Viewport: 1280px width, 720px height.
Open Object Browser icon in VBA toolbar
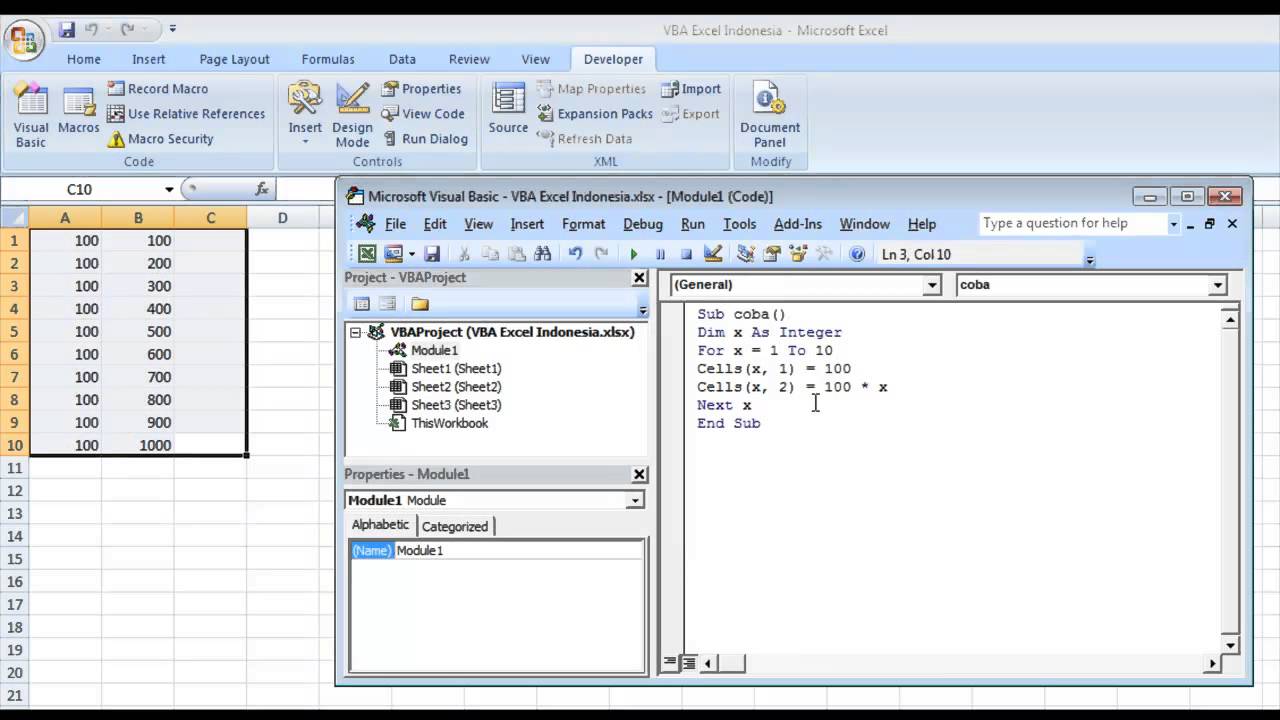point(797,254)
